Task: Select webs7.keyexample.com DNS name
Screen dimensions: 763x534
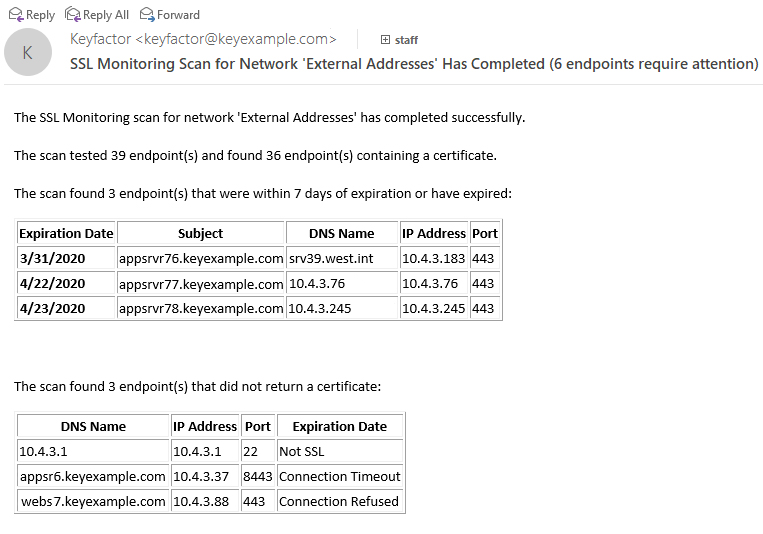Action: [x=93, y=501]
